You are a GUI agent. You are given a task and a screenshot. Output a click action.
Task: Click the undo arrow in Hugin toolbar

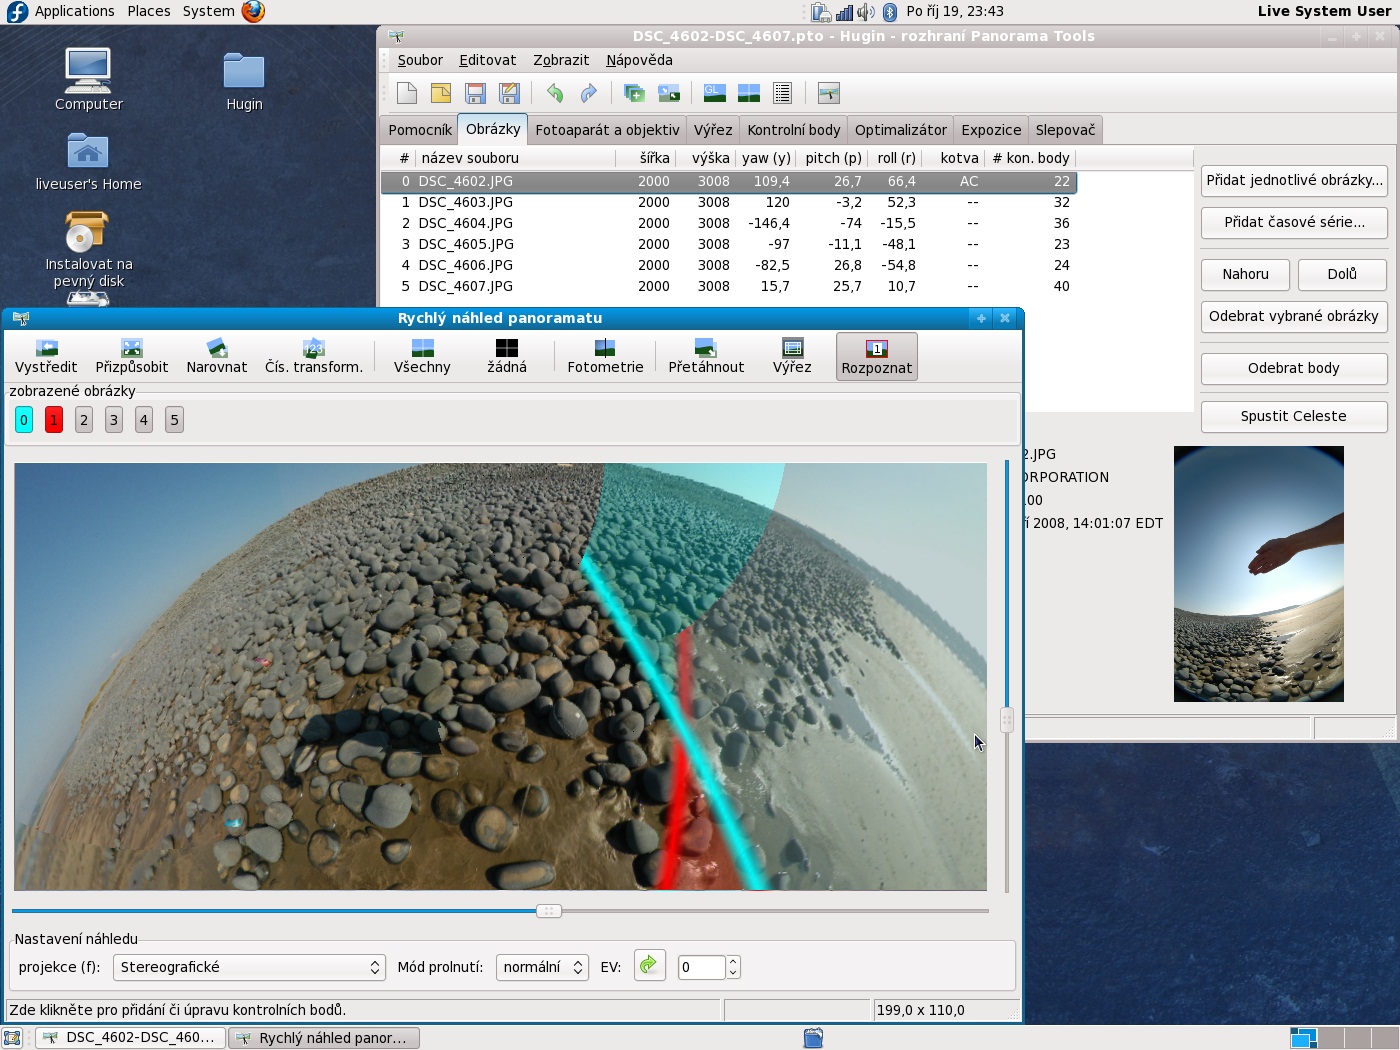555,93
